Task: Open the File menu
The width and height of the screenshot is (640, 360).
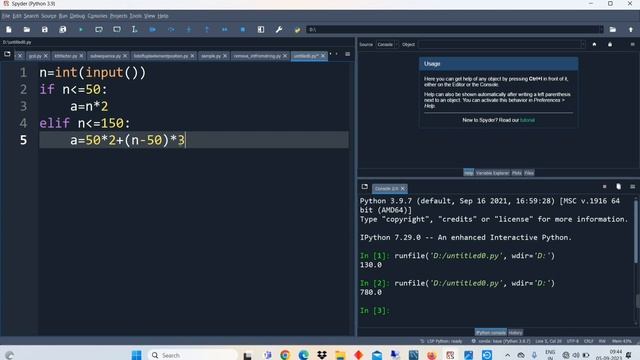Action: (6, 16)
